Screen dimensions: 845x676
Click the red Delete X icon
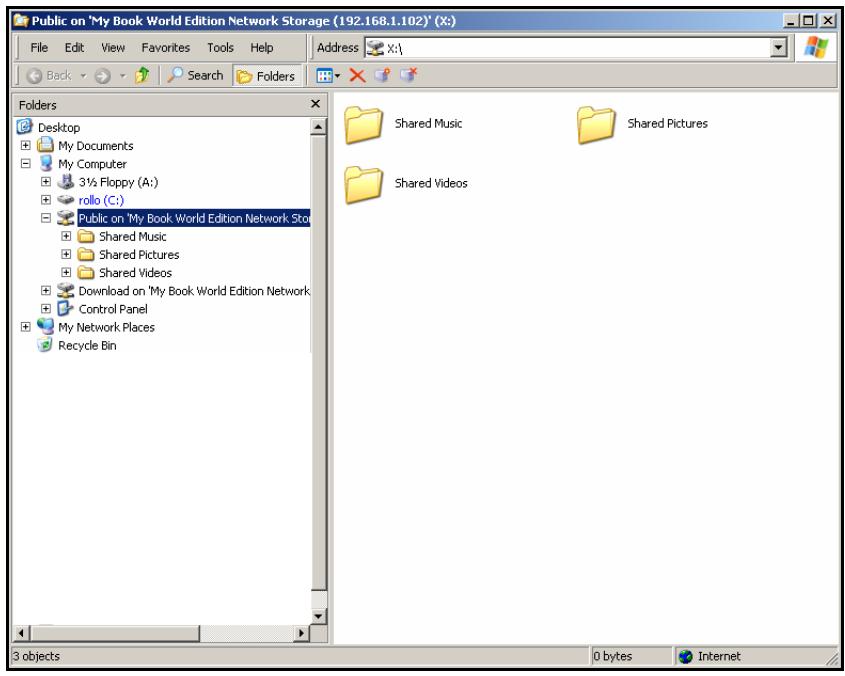[357, 75]
